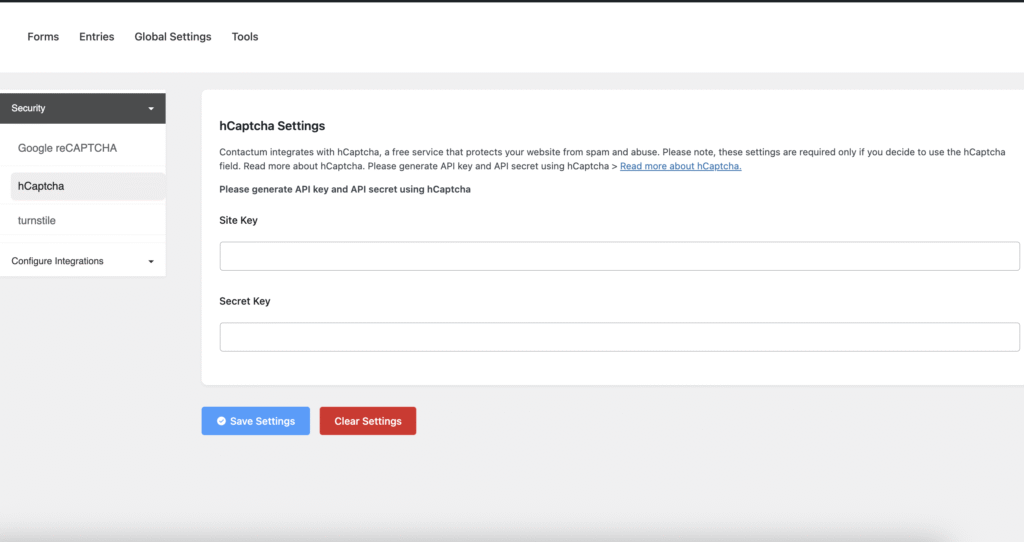Open the Tools menu item
This screenshot has width=1024, height=542.
[x=245, y=37]
